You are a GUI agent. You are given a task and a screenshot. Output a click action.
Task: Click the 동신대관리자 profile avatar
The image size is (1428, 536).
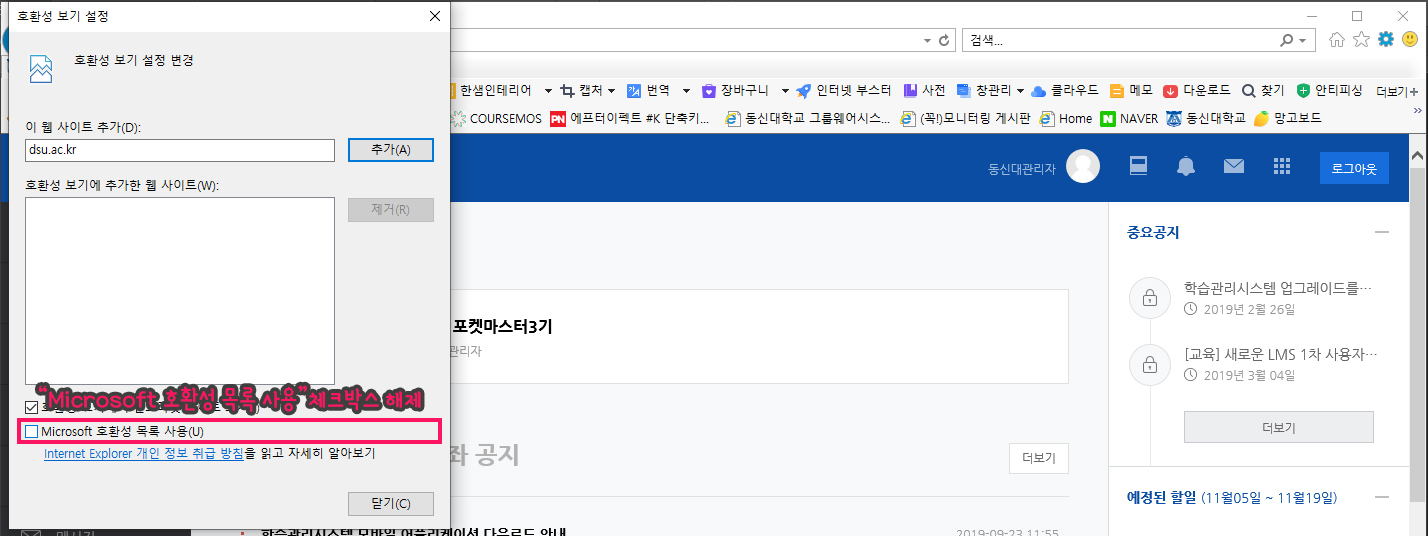coord(1083,167)
